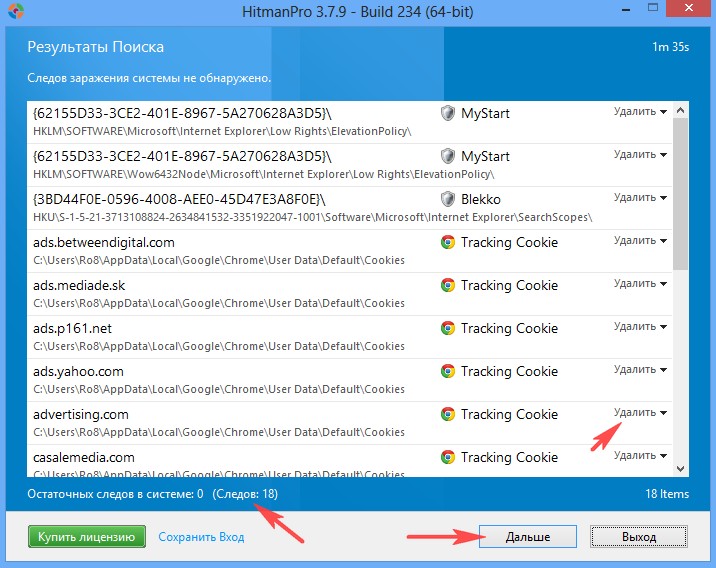Click Chrome icon for casalemedia.com
Viewport: 716px width, 568px height.
pos(448,457)
